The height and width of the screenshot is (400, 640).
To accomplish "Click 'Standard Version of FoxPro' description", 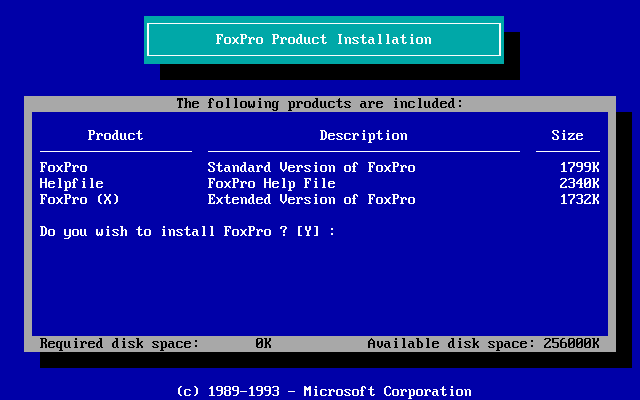I will click(x=311, y=167).
